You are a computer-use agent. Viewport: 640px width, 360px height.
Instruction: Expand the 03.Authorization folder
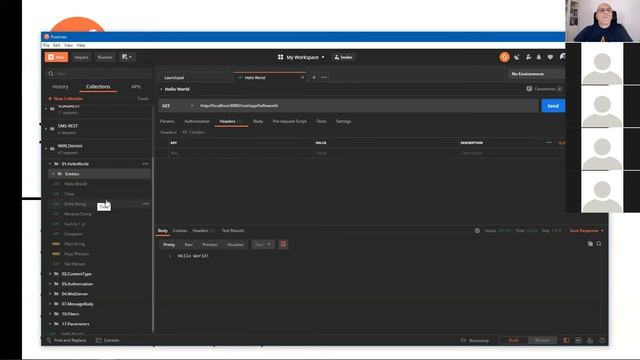coord(50,284)
